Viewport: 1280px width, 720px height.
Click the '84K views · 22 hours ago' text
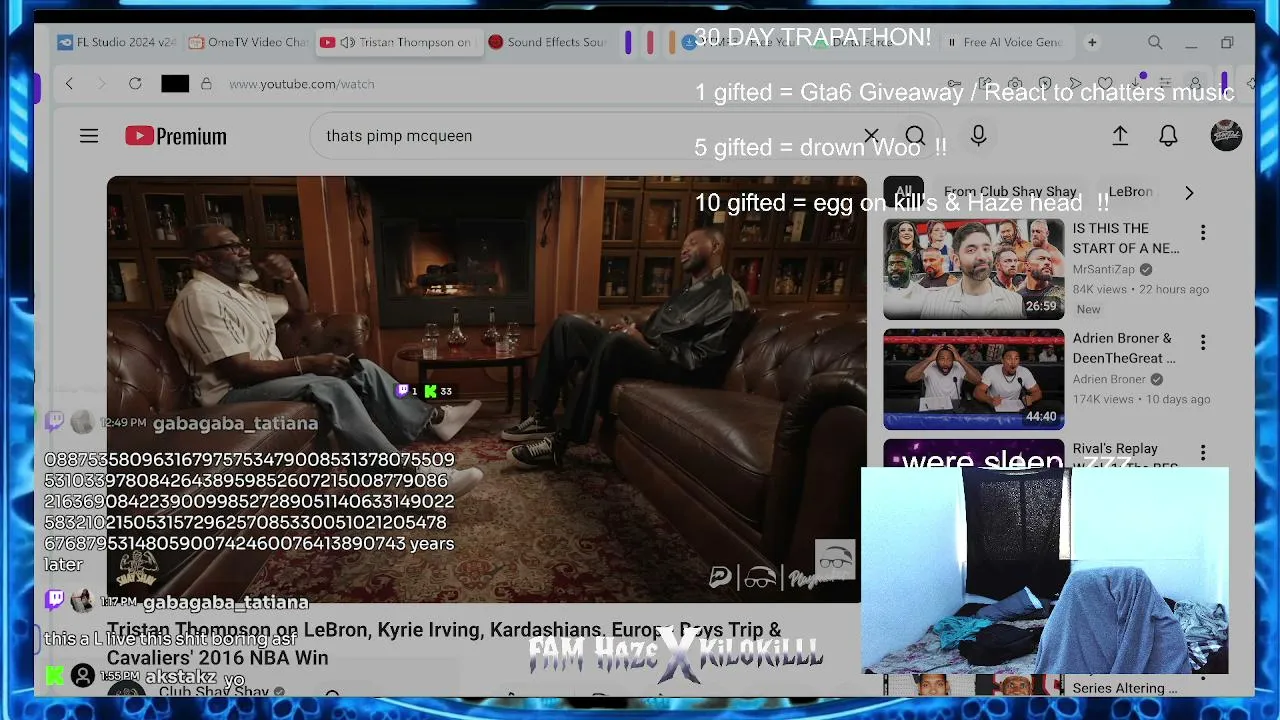[x=1141, y=290]
